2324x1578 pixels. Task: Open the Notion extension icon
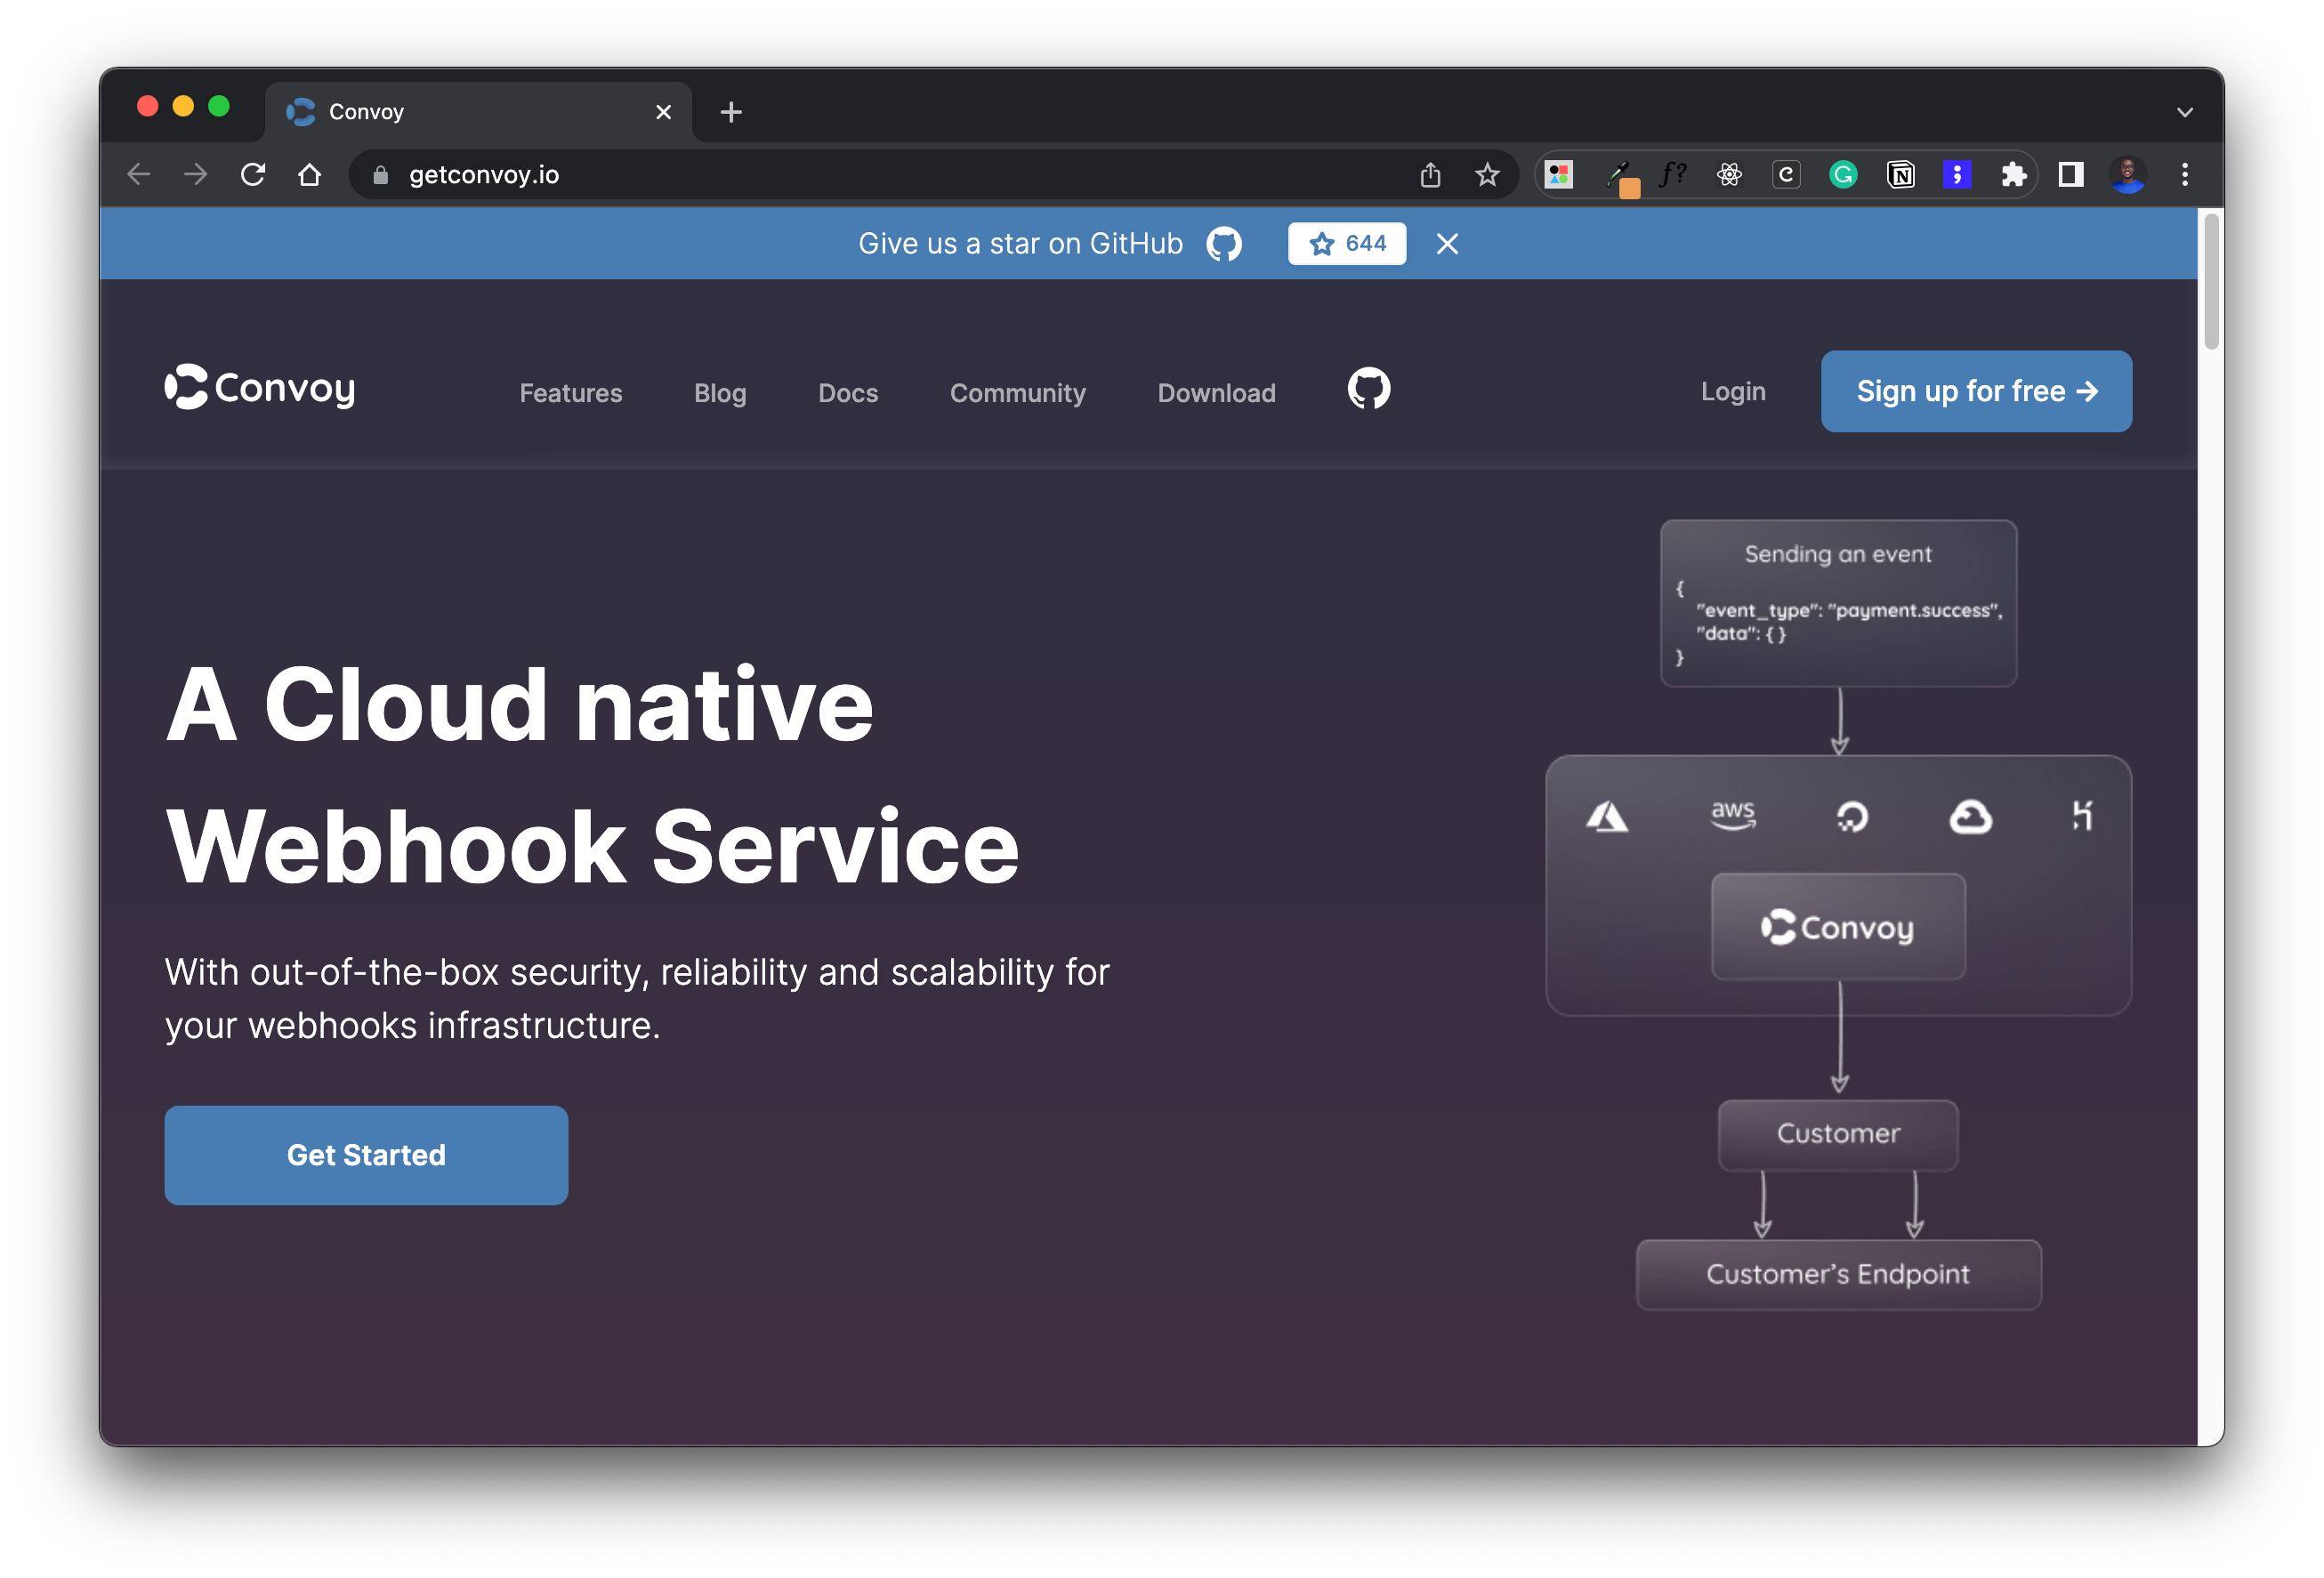click(1900, 175)
